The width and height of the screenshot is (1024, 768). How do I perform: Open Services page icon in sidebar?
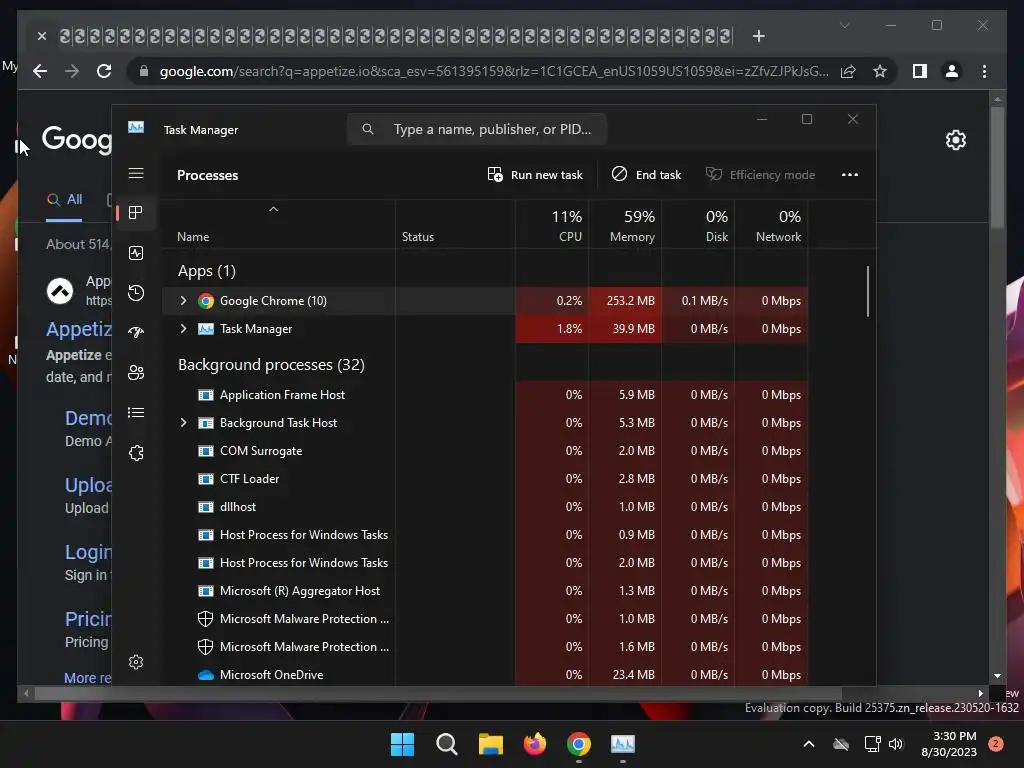(x=136, y=453)
